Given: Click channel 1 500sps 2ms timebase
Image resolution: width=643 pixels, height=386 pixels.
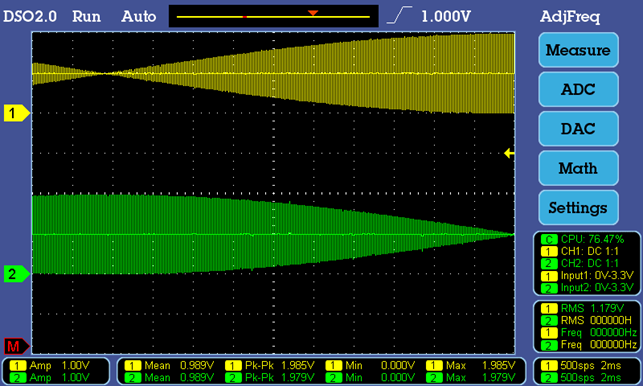Looking at the screenshot, I should click(x=591, y=365).
